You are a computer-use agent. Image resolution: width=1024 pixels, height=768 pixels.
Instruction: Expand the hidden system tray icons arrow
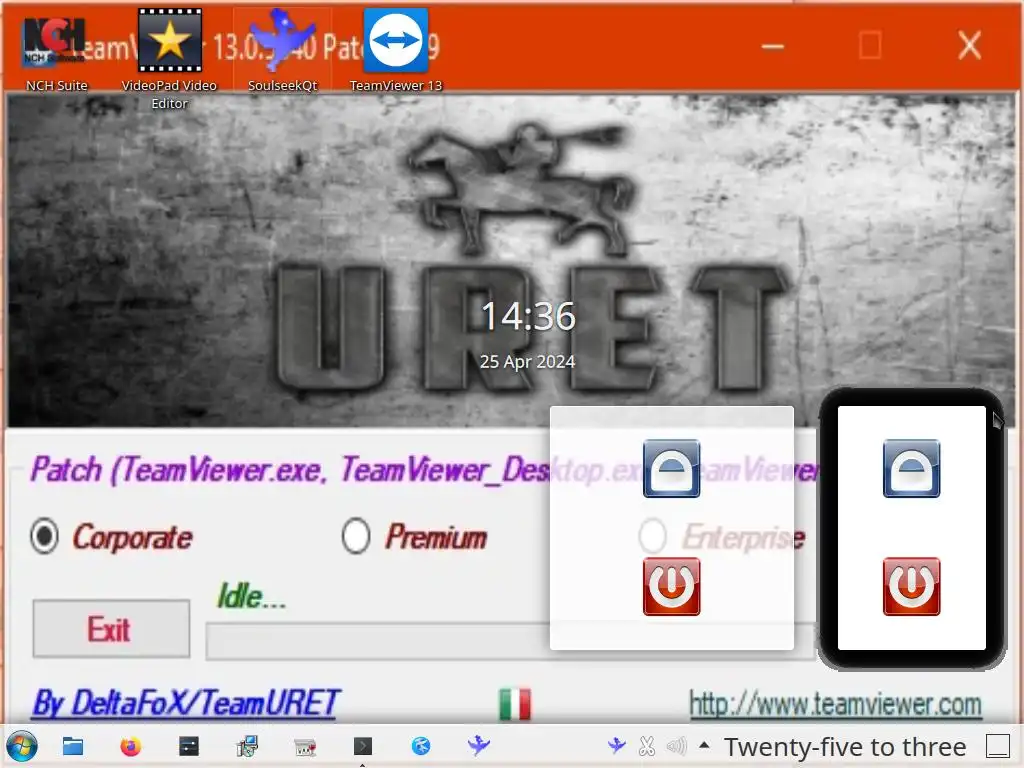tap(704, 745)
